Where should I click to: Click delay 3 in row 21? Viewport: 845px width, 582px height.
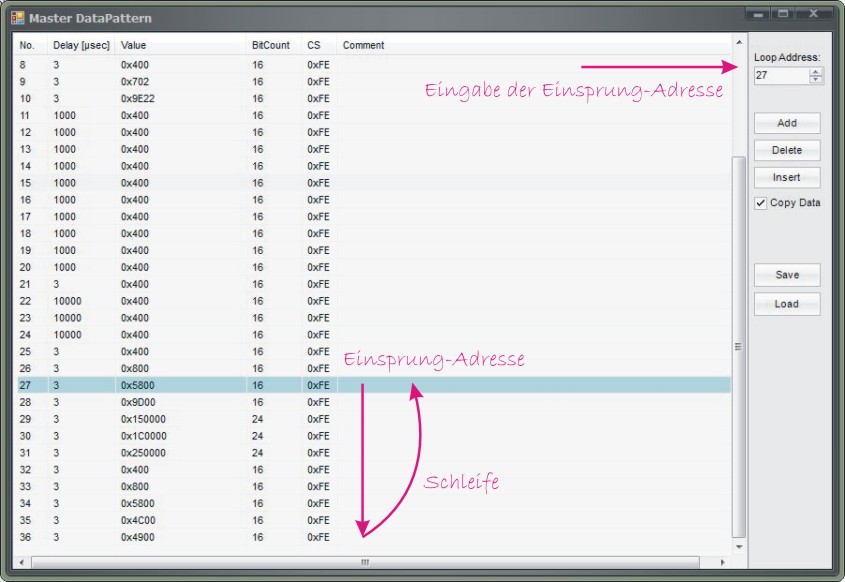tap(56, 284)
